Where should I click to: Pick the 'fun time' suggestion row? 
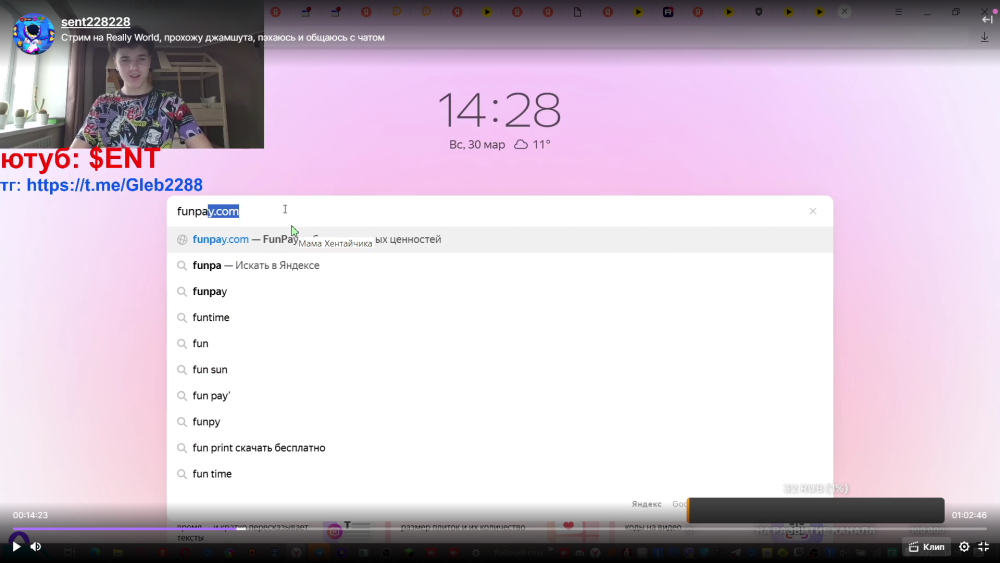click(500, 474)
